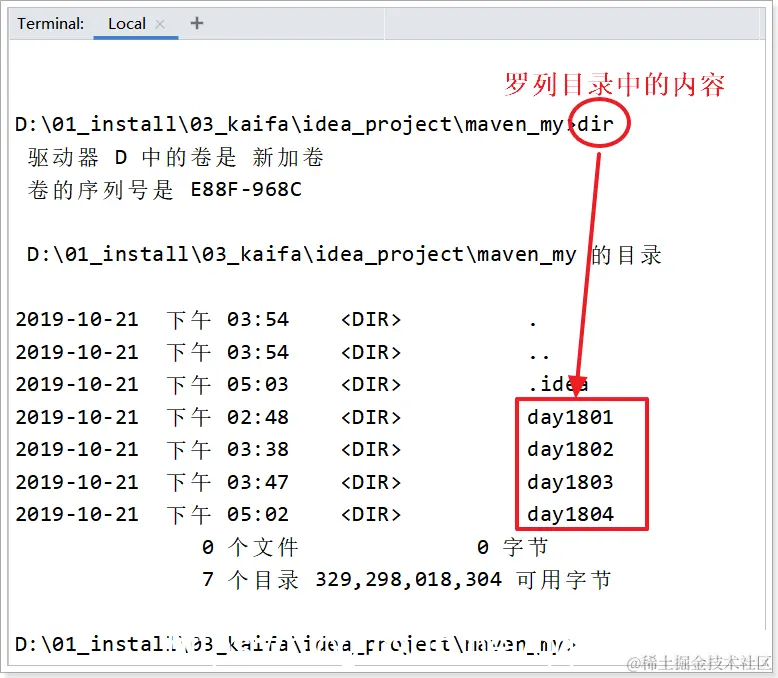778x678 pixels.
Task: Select the day1802 directory name
Action: [570, 450]
